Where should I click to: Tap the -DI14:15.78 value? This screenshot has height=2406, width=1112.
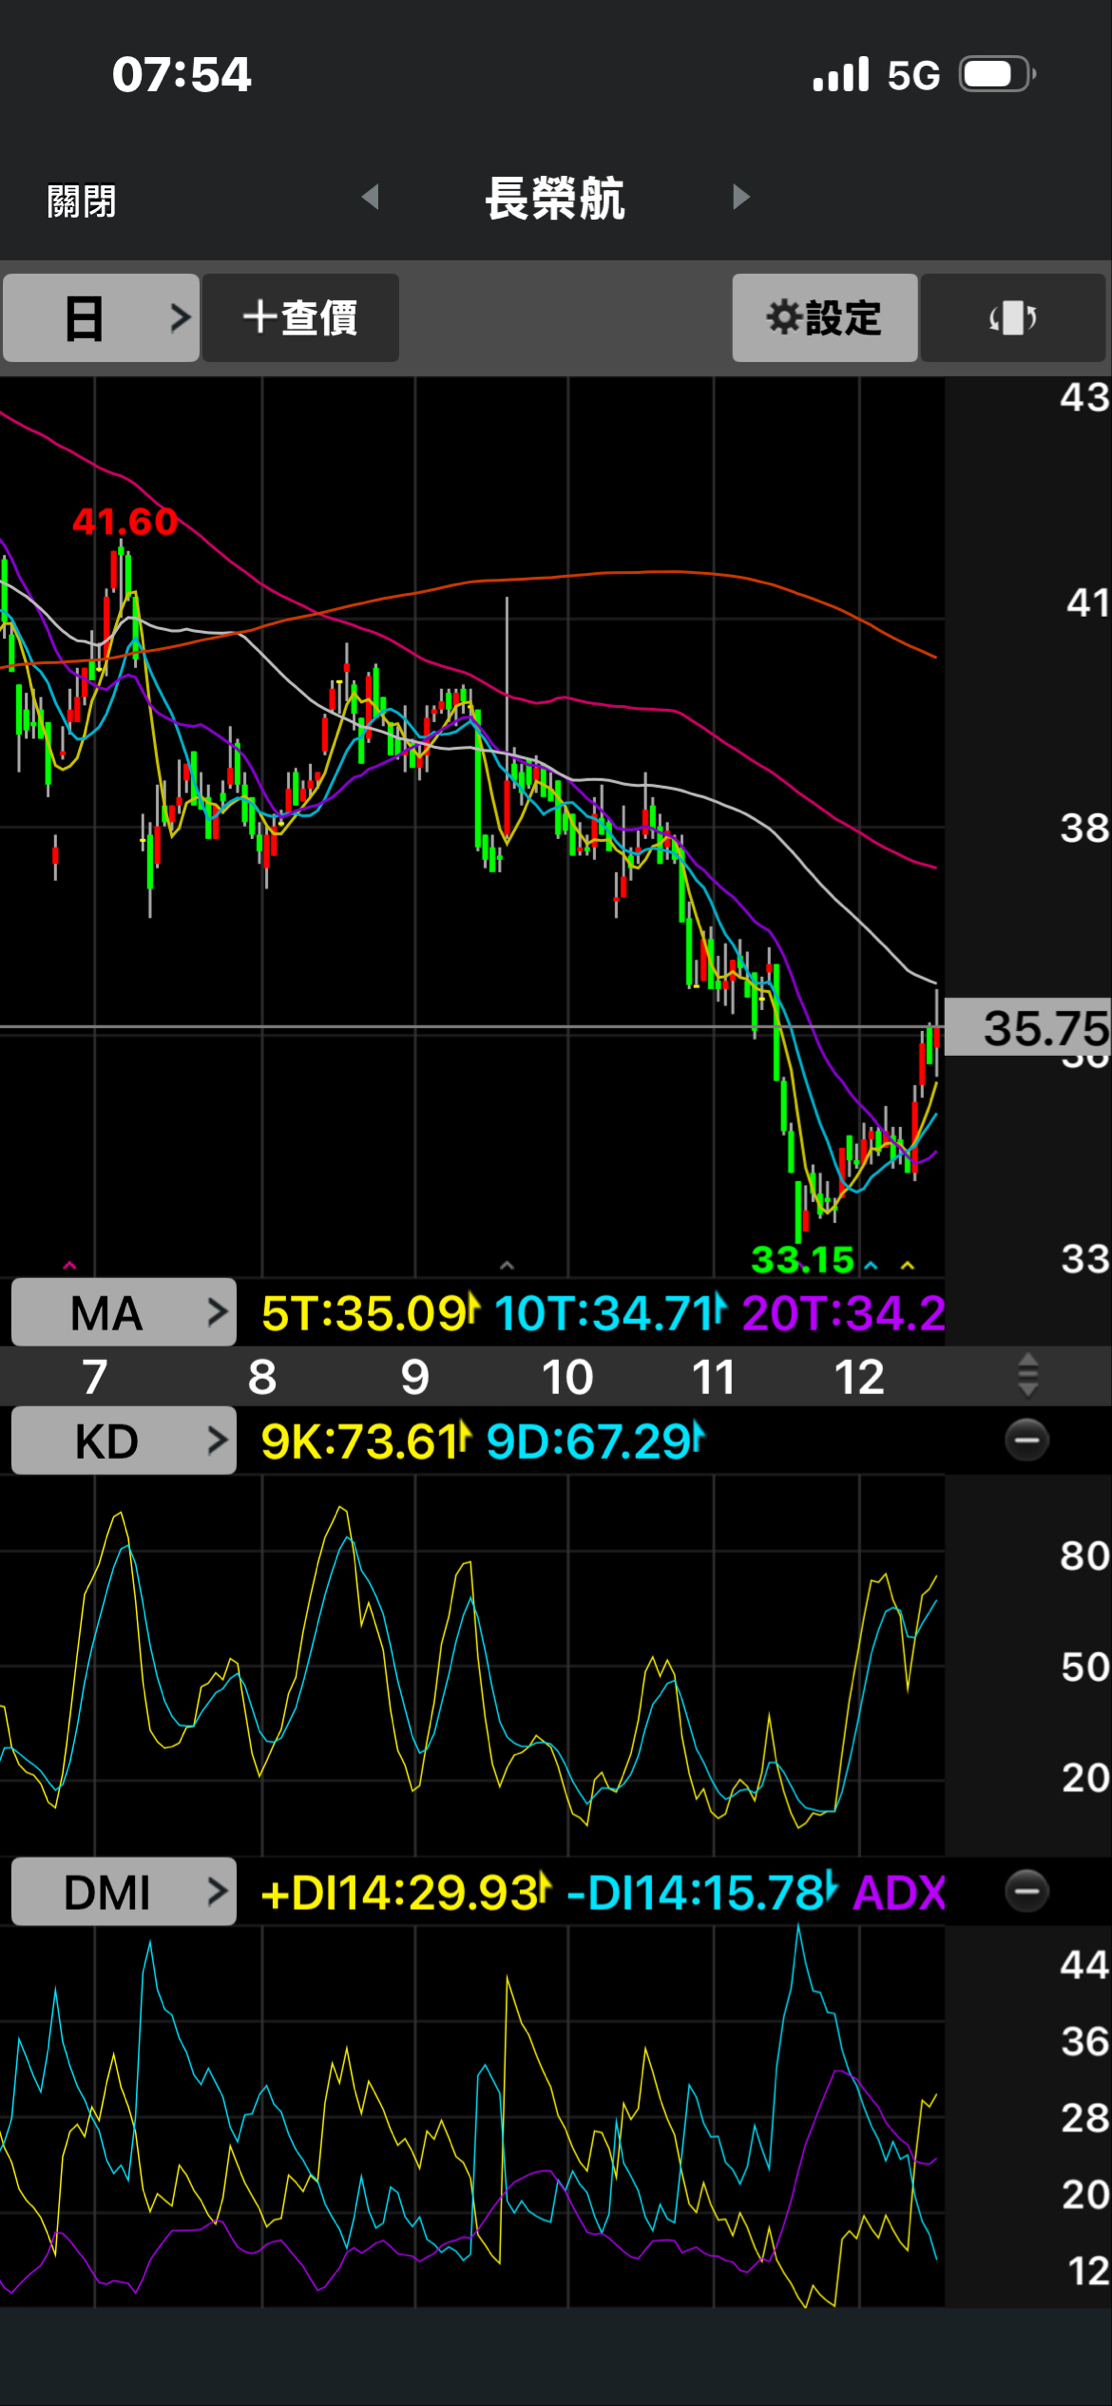pos(702,1892)
